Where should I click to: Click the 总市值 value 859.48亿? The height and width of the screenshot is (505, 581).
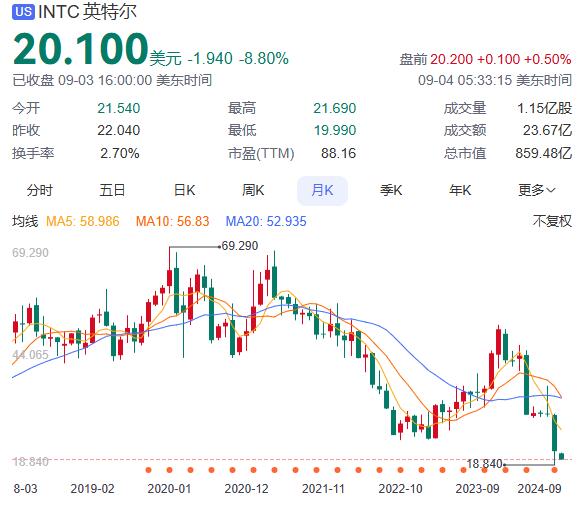click(544, 153)
